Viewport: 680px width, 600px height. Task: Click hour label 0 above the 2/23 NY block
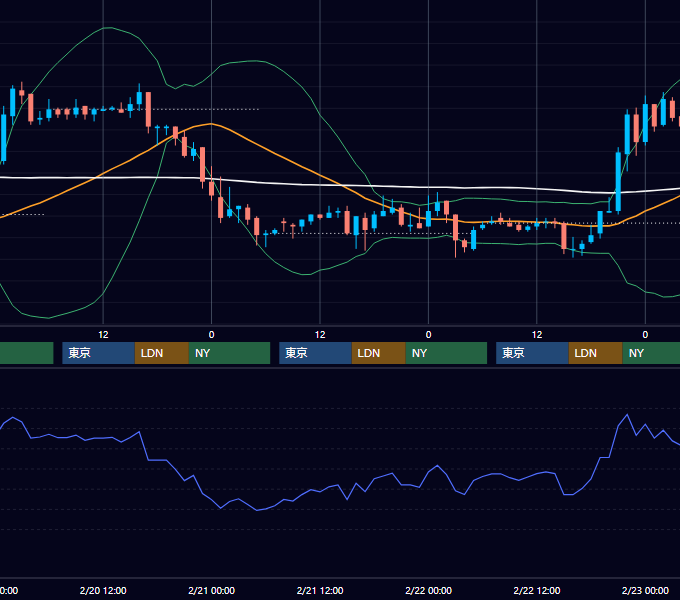[645, 335]
